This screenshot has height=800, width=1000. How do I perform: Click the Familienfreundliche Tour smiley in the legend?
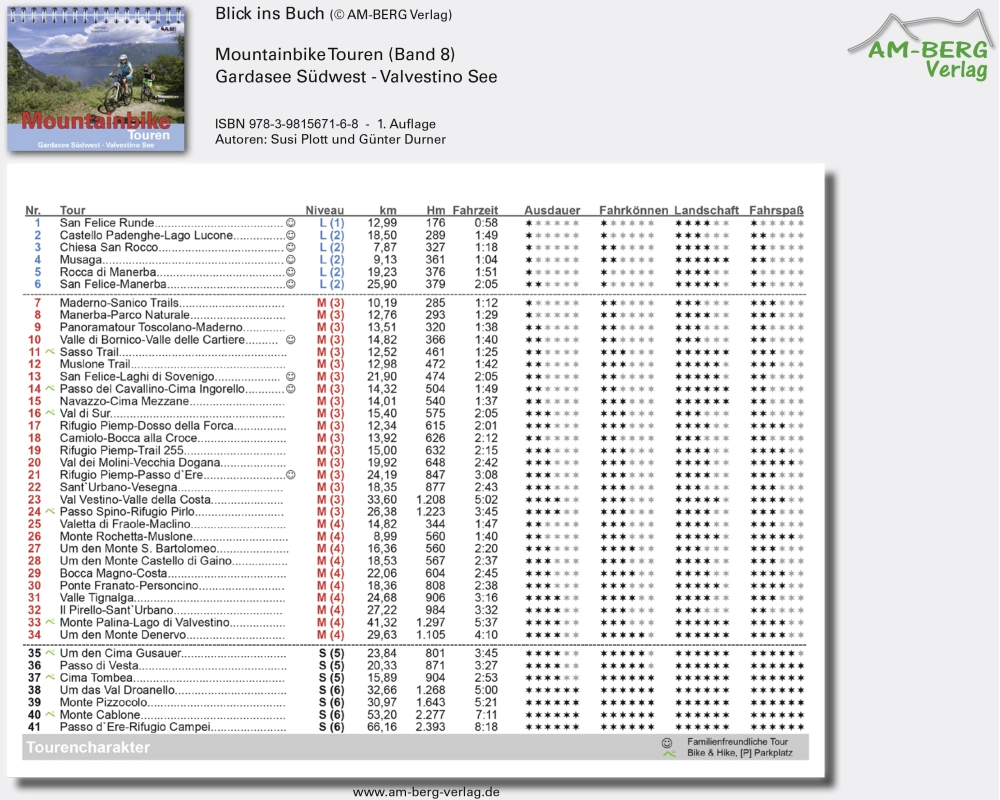click(667, 742)
